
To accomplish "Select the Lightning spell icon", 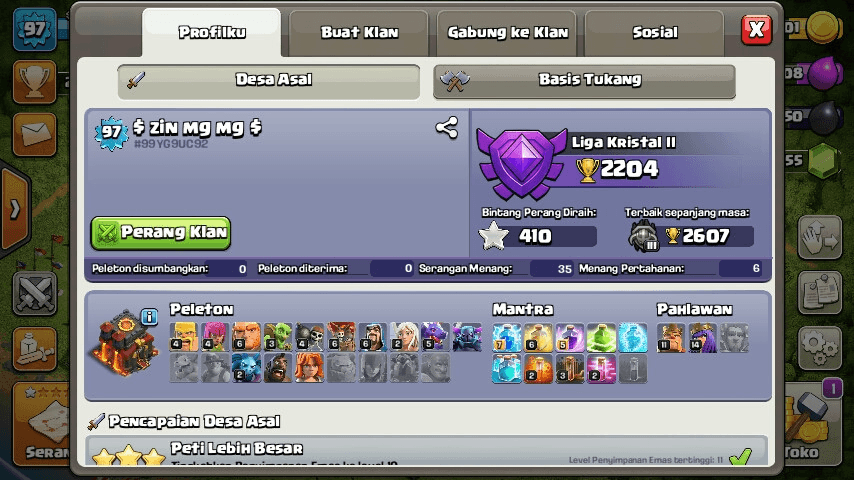I will point(507,337).
